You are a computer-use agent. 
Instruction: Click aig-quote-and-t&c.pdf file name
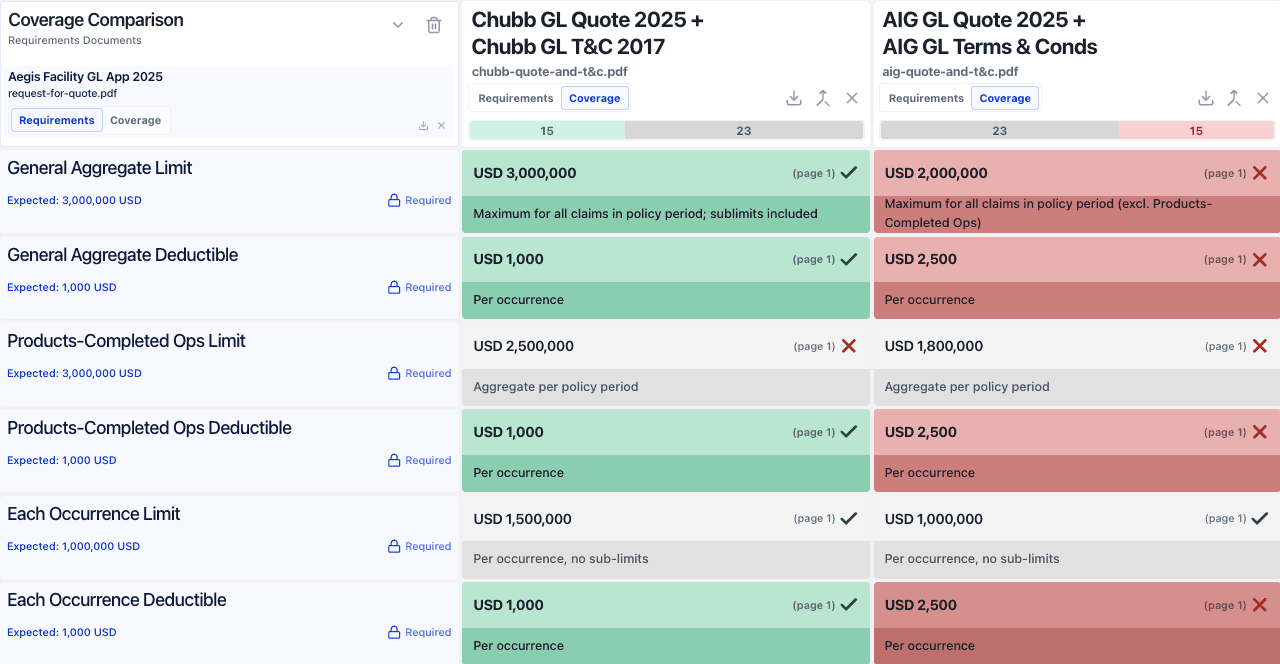(951, 72)
